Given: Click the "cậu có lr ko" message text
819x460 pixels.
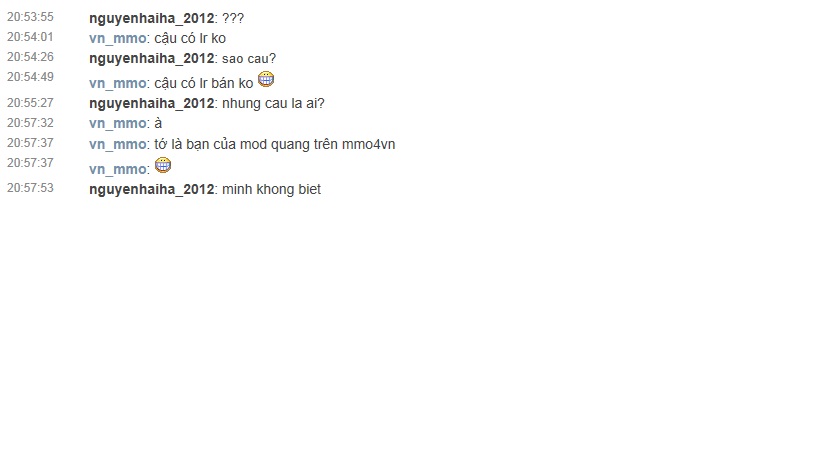Looking at the screenshot, I should 190,38.
